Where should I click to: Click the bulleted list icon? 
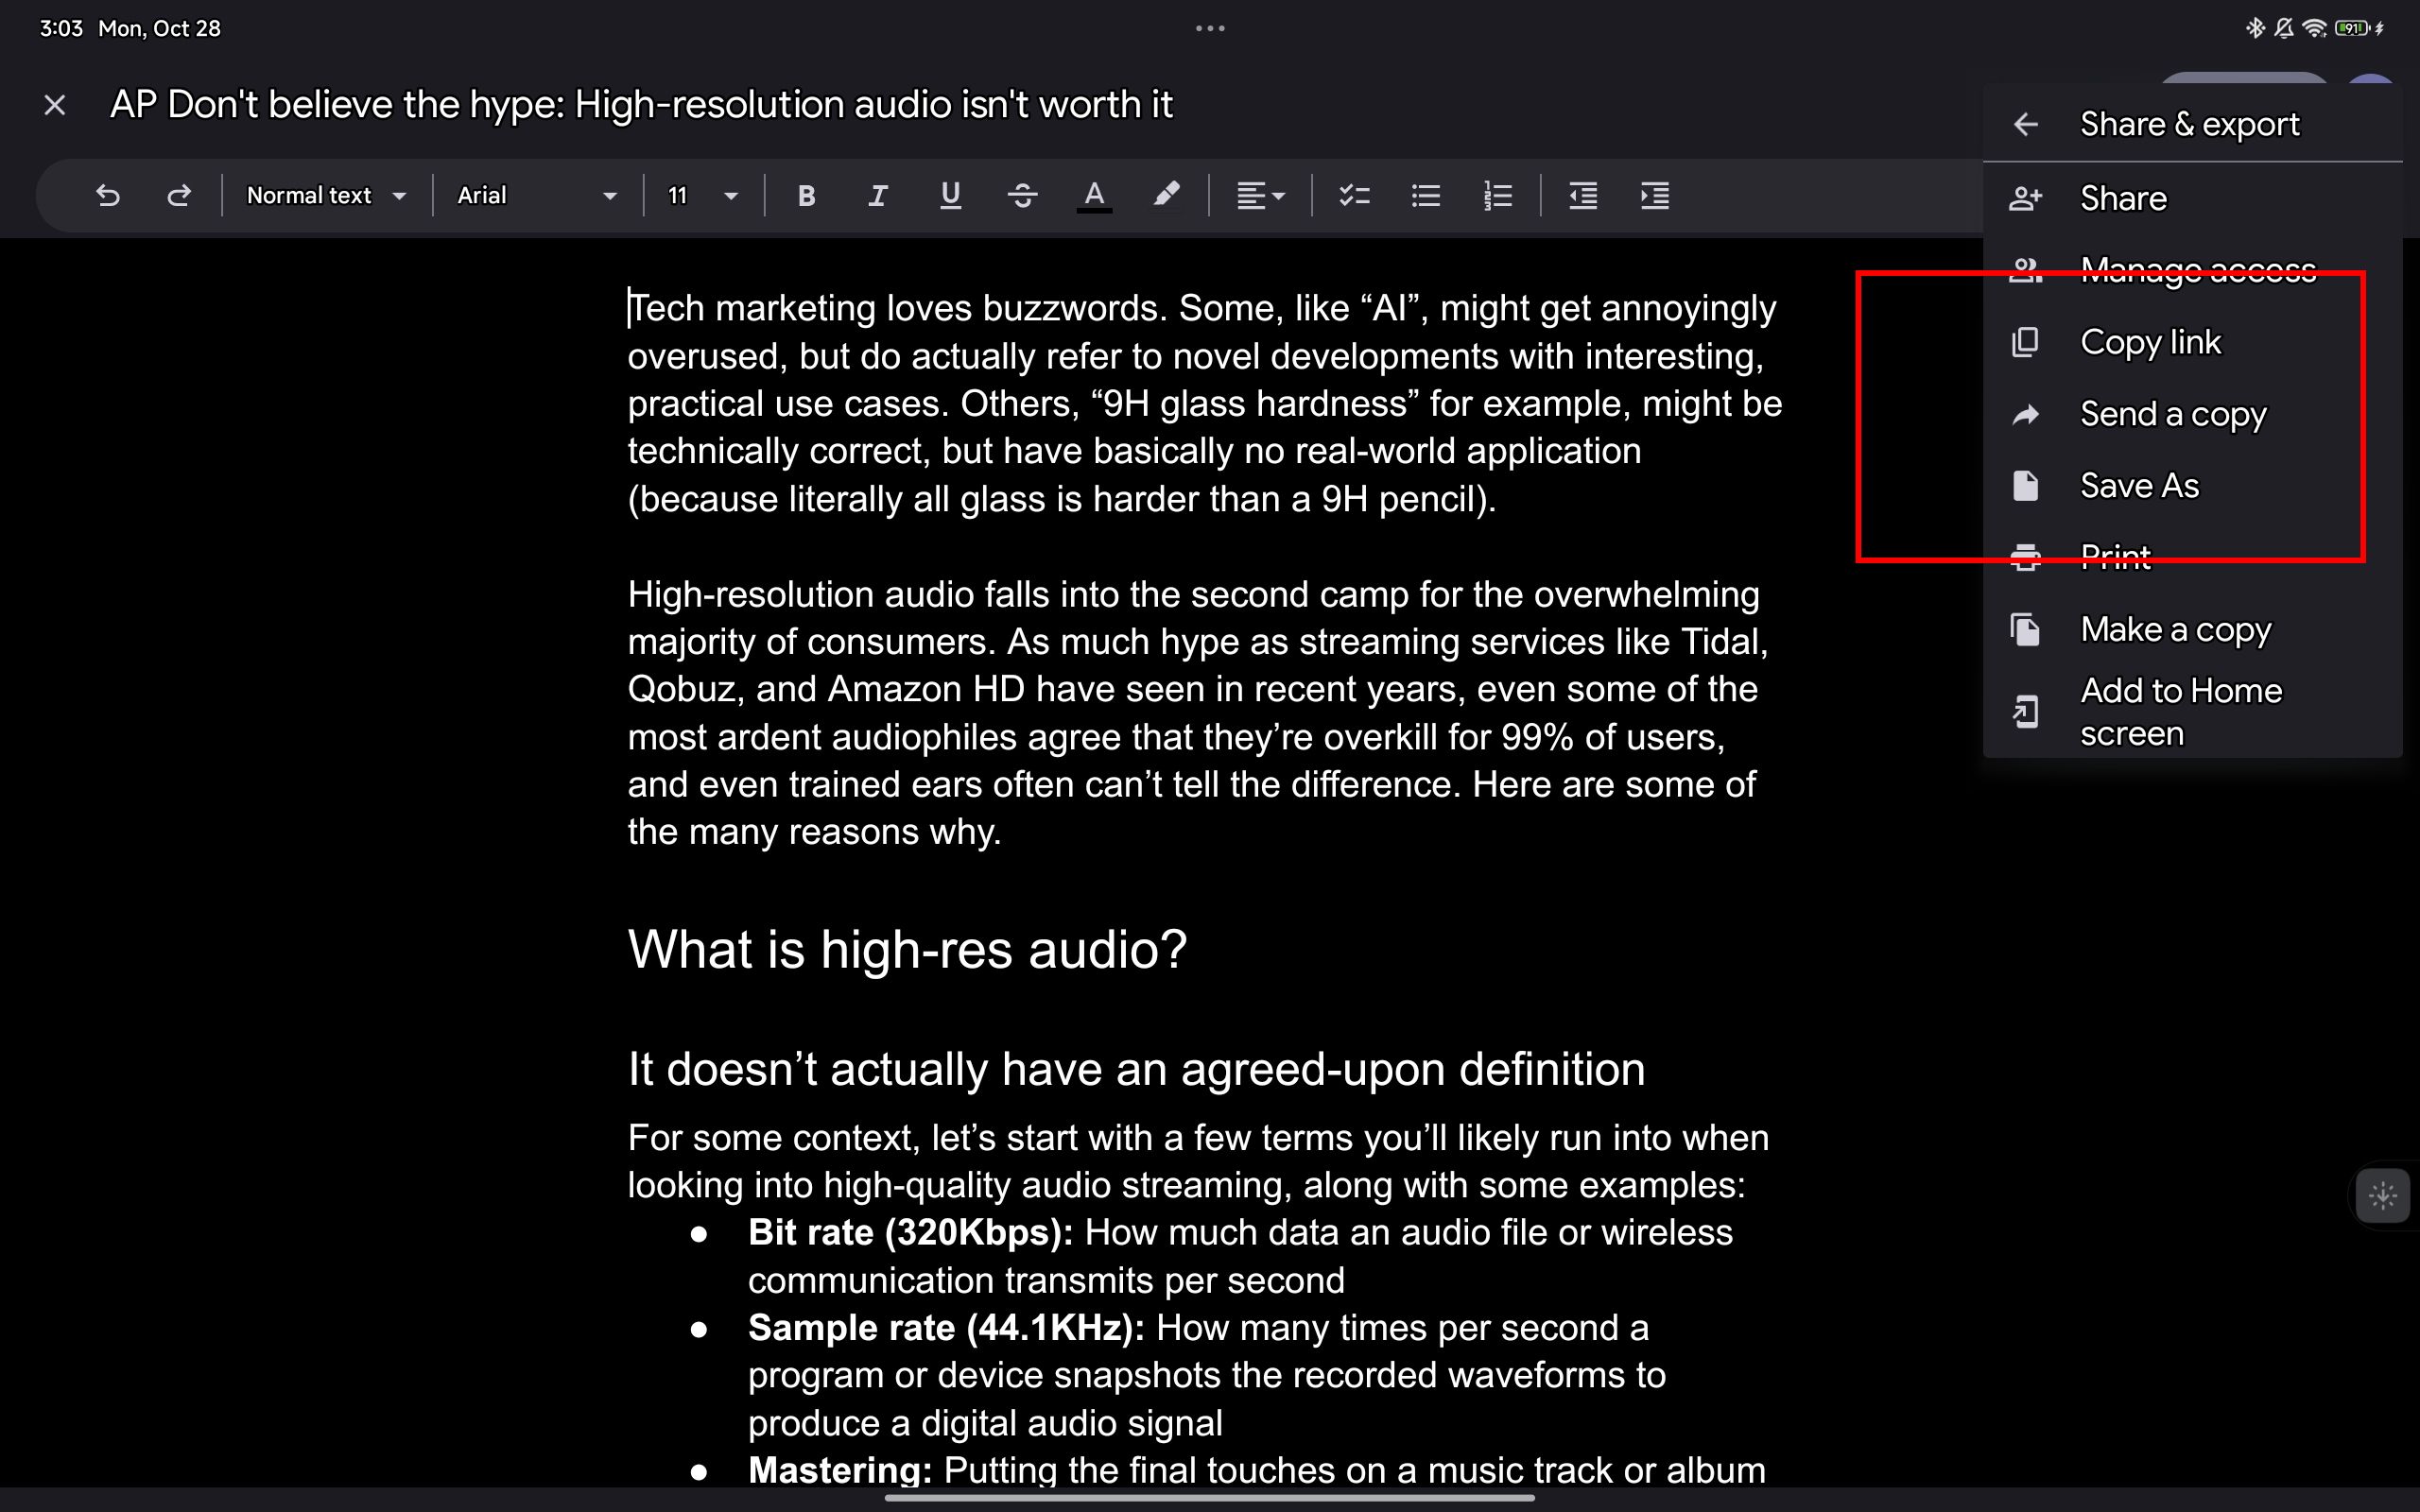[1426, 195]
